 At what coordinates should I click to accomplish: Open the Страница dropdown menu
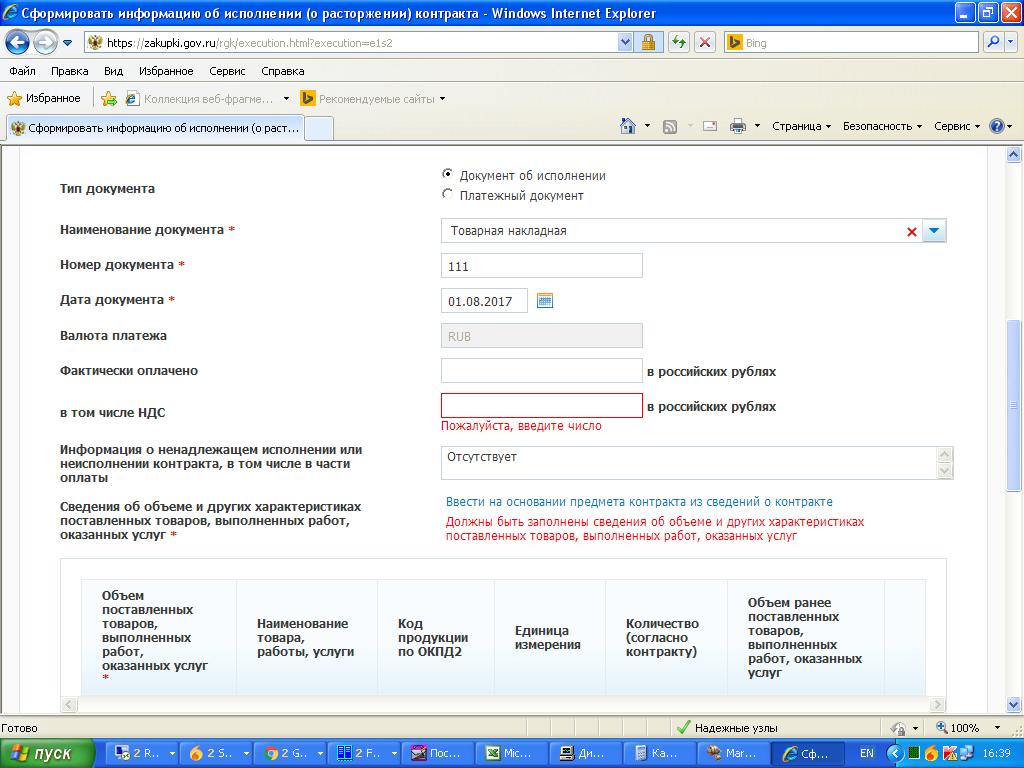(801, 126)
